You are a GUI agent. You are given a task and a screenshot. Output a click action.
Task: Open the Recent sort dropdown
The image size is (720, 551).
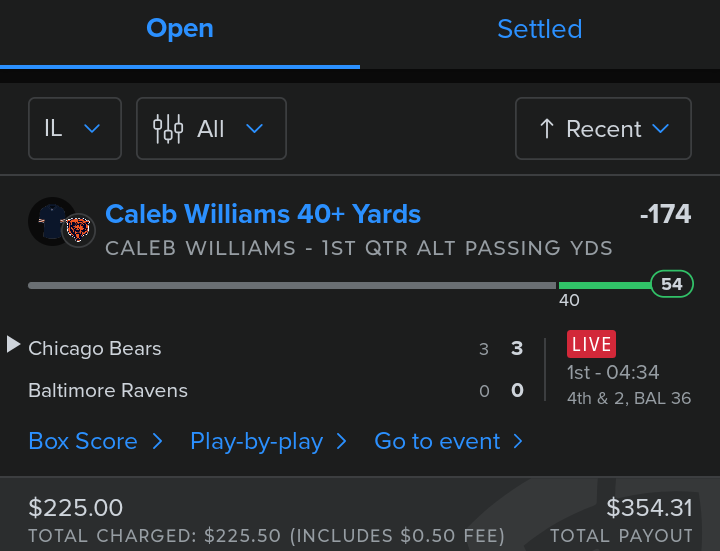tap(603, 129)
